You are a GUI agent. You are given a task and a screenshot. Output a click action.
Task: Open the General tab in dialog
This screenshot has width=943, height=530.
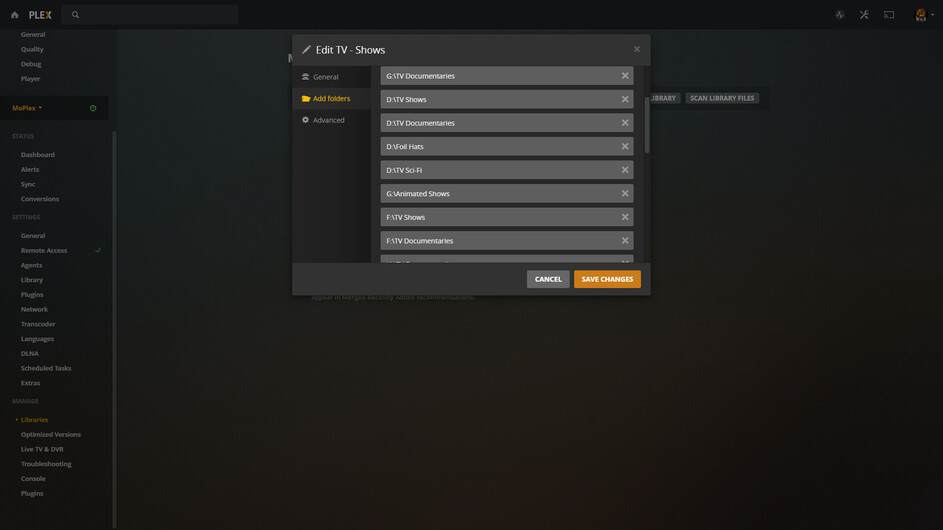pos(331,77)
